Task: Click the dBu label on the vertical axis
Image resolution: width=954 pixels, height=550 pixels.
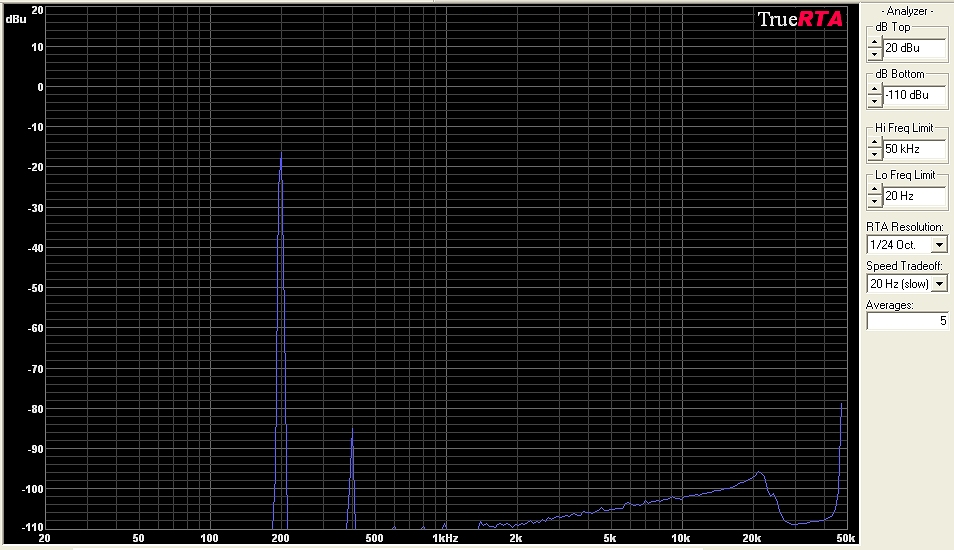Action: (16, 19)
